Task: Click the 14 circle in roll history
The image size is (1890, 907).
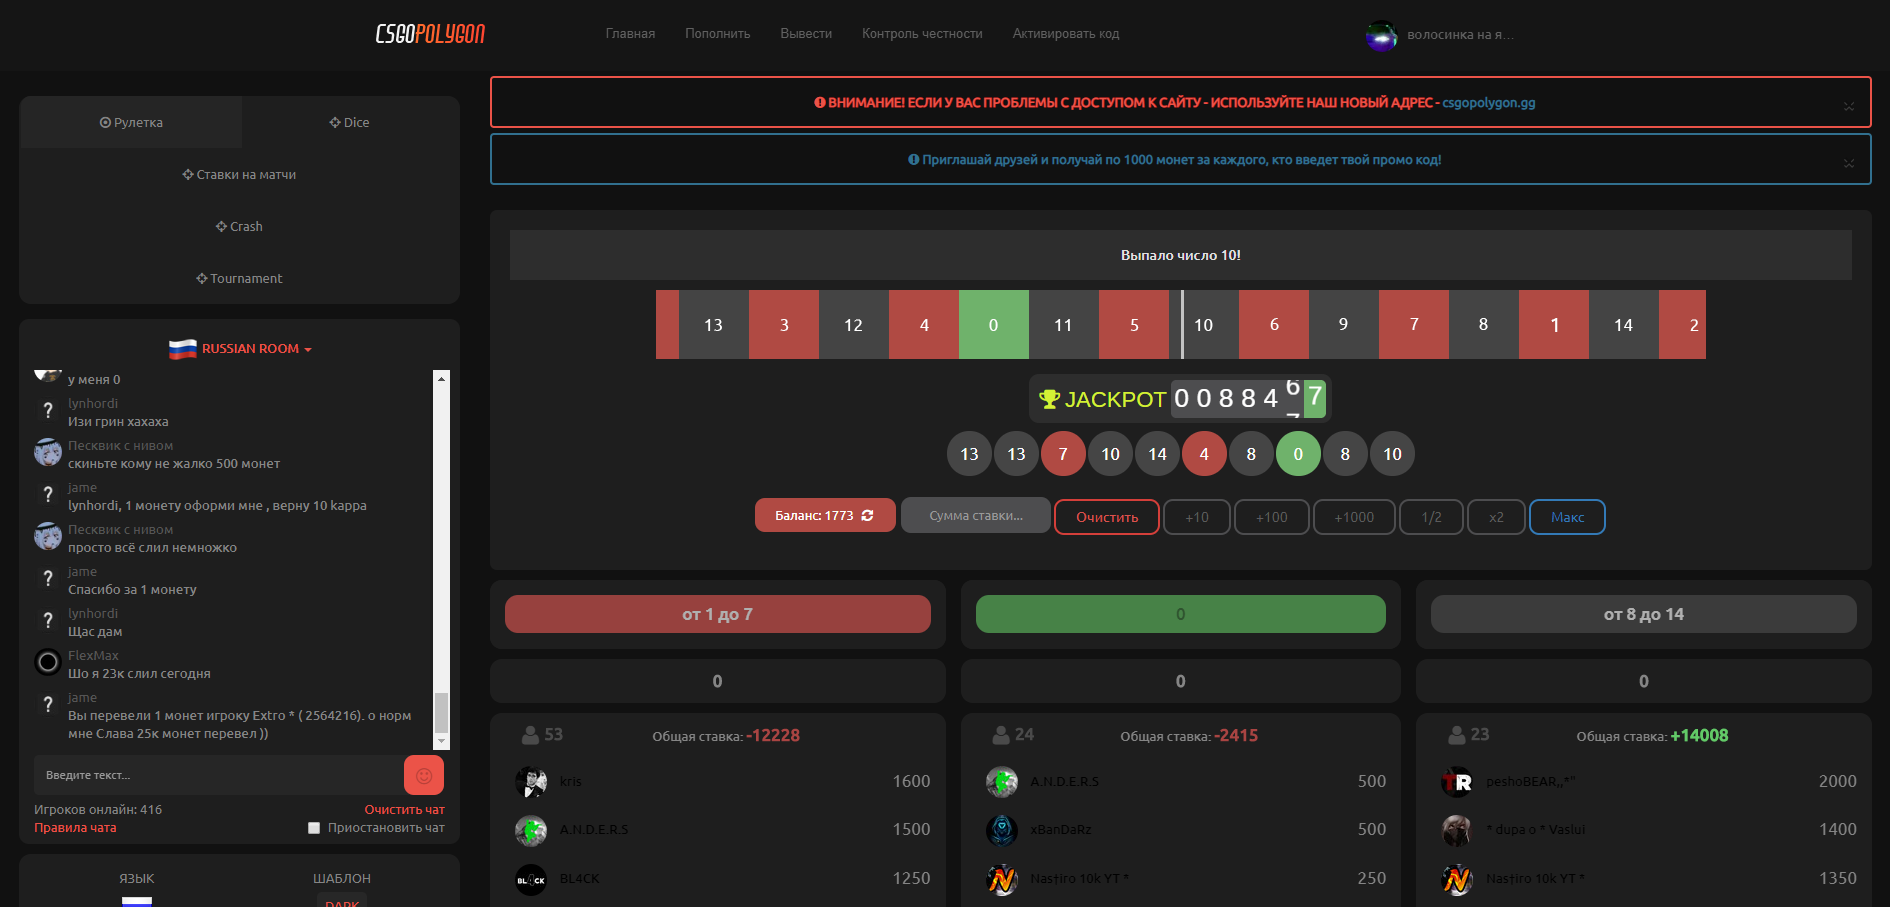Action: tap(1157, 454)
